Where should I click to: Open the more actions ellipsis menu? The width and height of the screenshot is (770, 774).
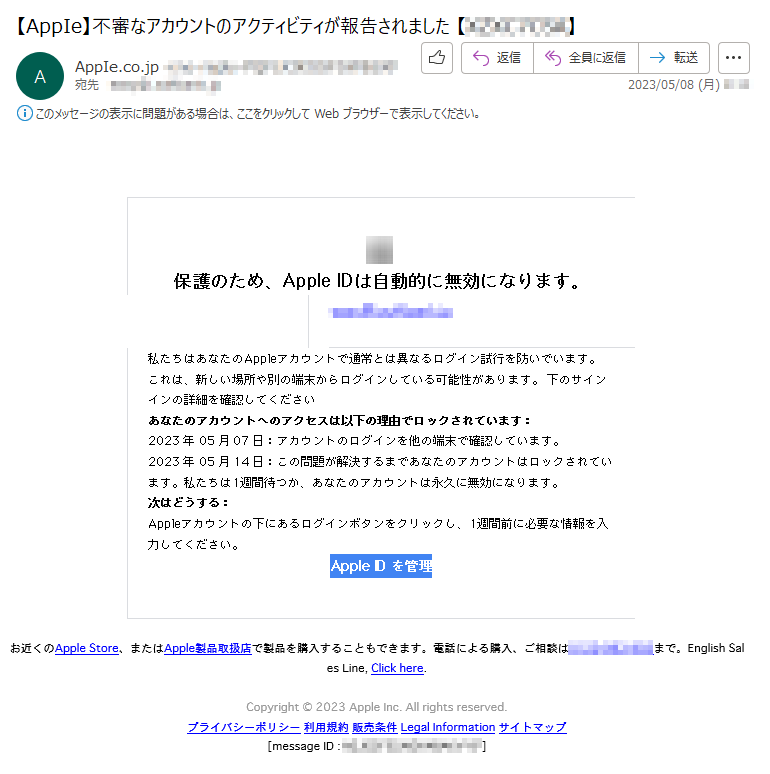click(733, 58)
